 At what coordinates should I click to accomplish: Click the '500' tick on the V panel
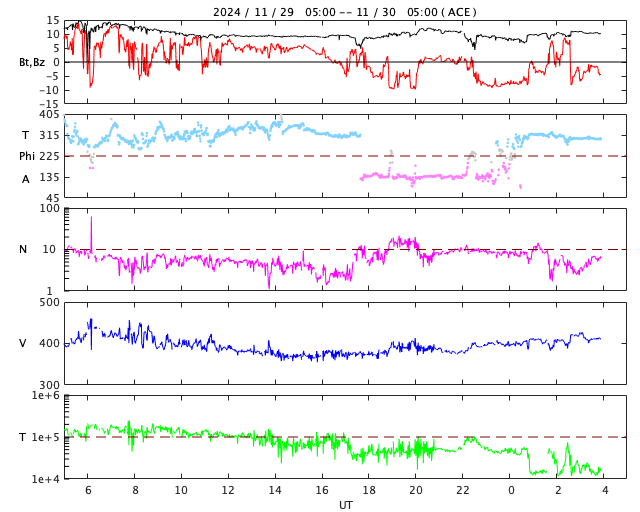[49, 303]
